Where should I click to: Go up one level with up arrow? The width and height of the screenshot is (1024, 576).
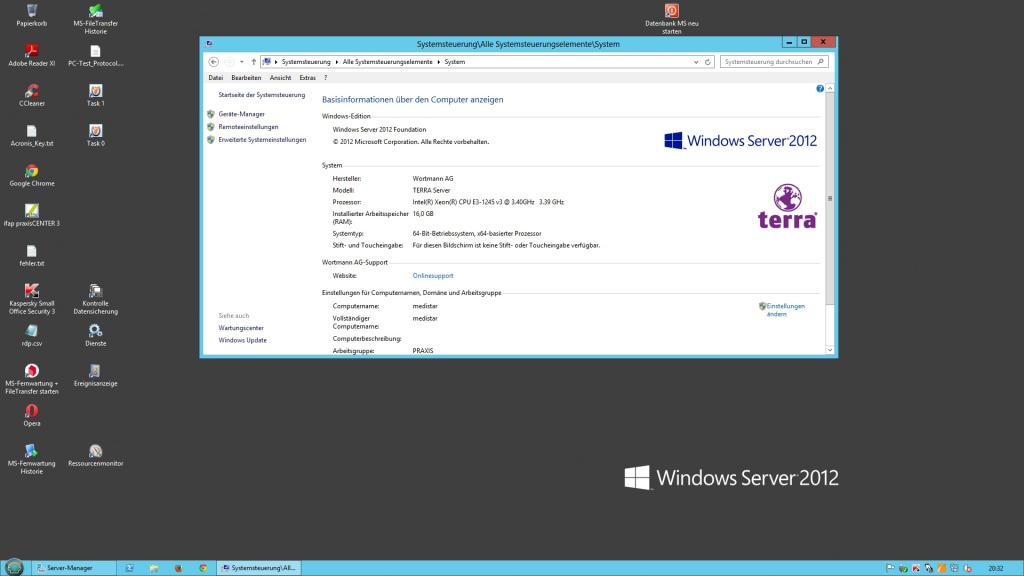click(253, 62)
